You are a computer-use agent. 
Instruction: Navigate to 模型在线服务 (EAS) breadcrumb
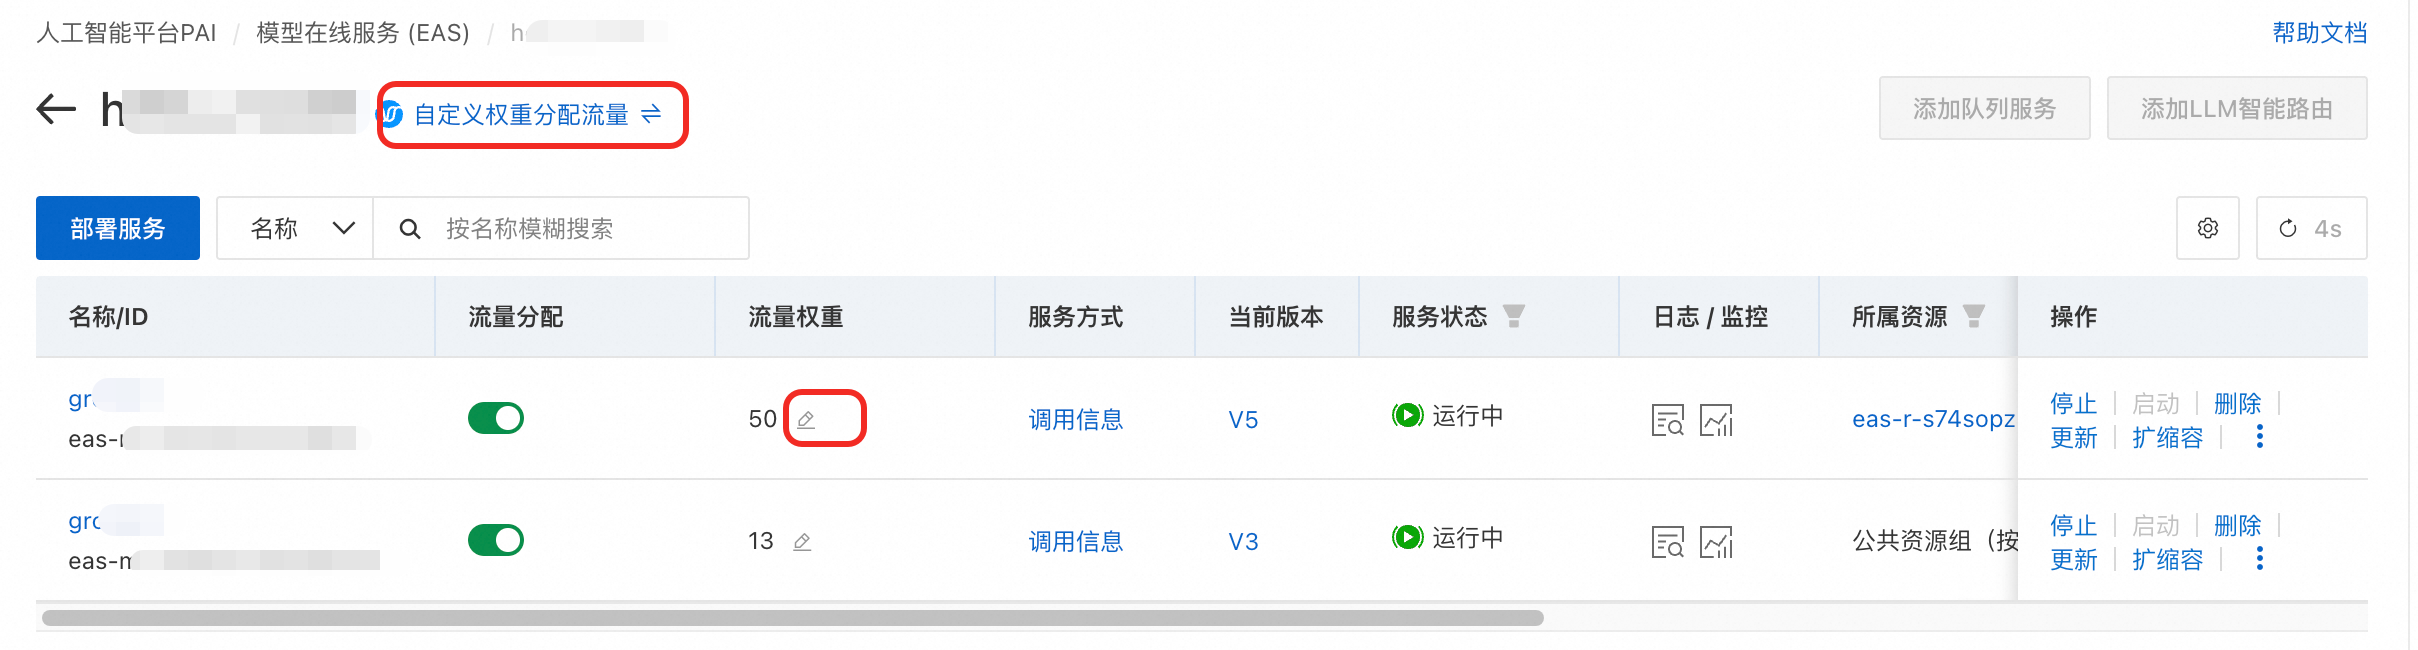(363, 33)
